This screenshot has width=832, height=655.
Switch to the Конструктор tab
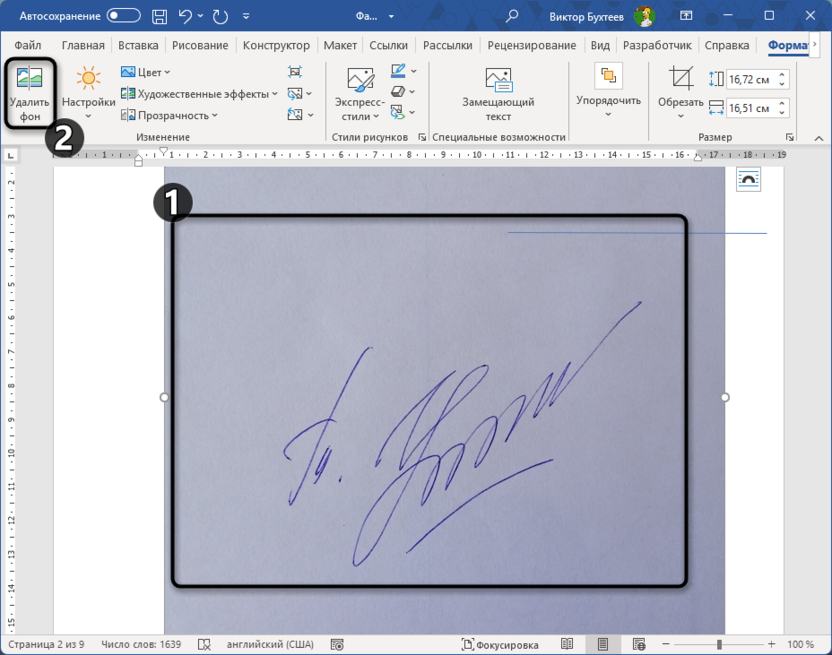pos(276,46)
